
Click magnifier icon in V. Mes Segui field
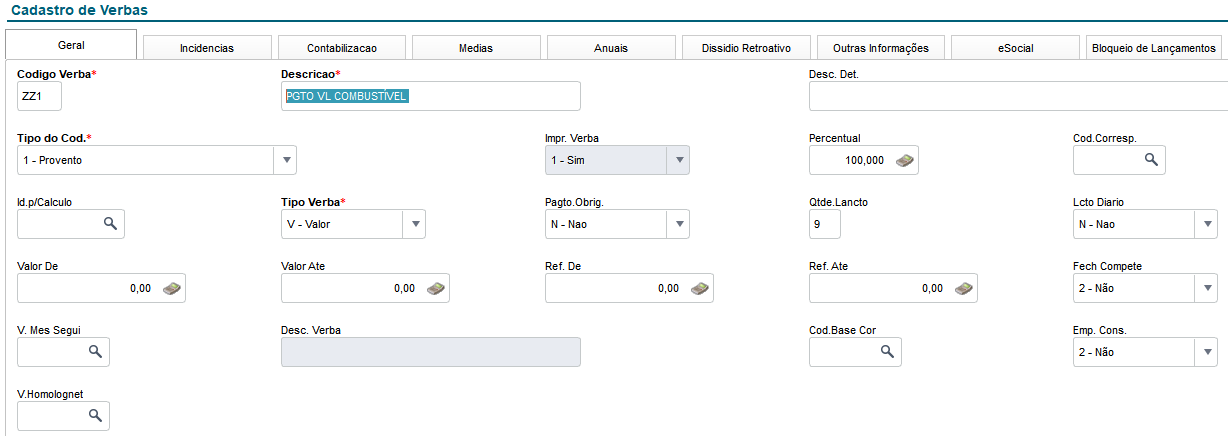(95, 351)
